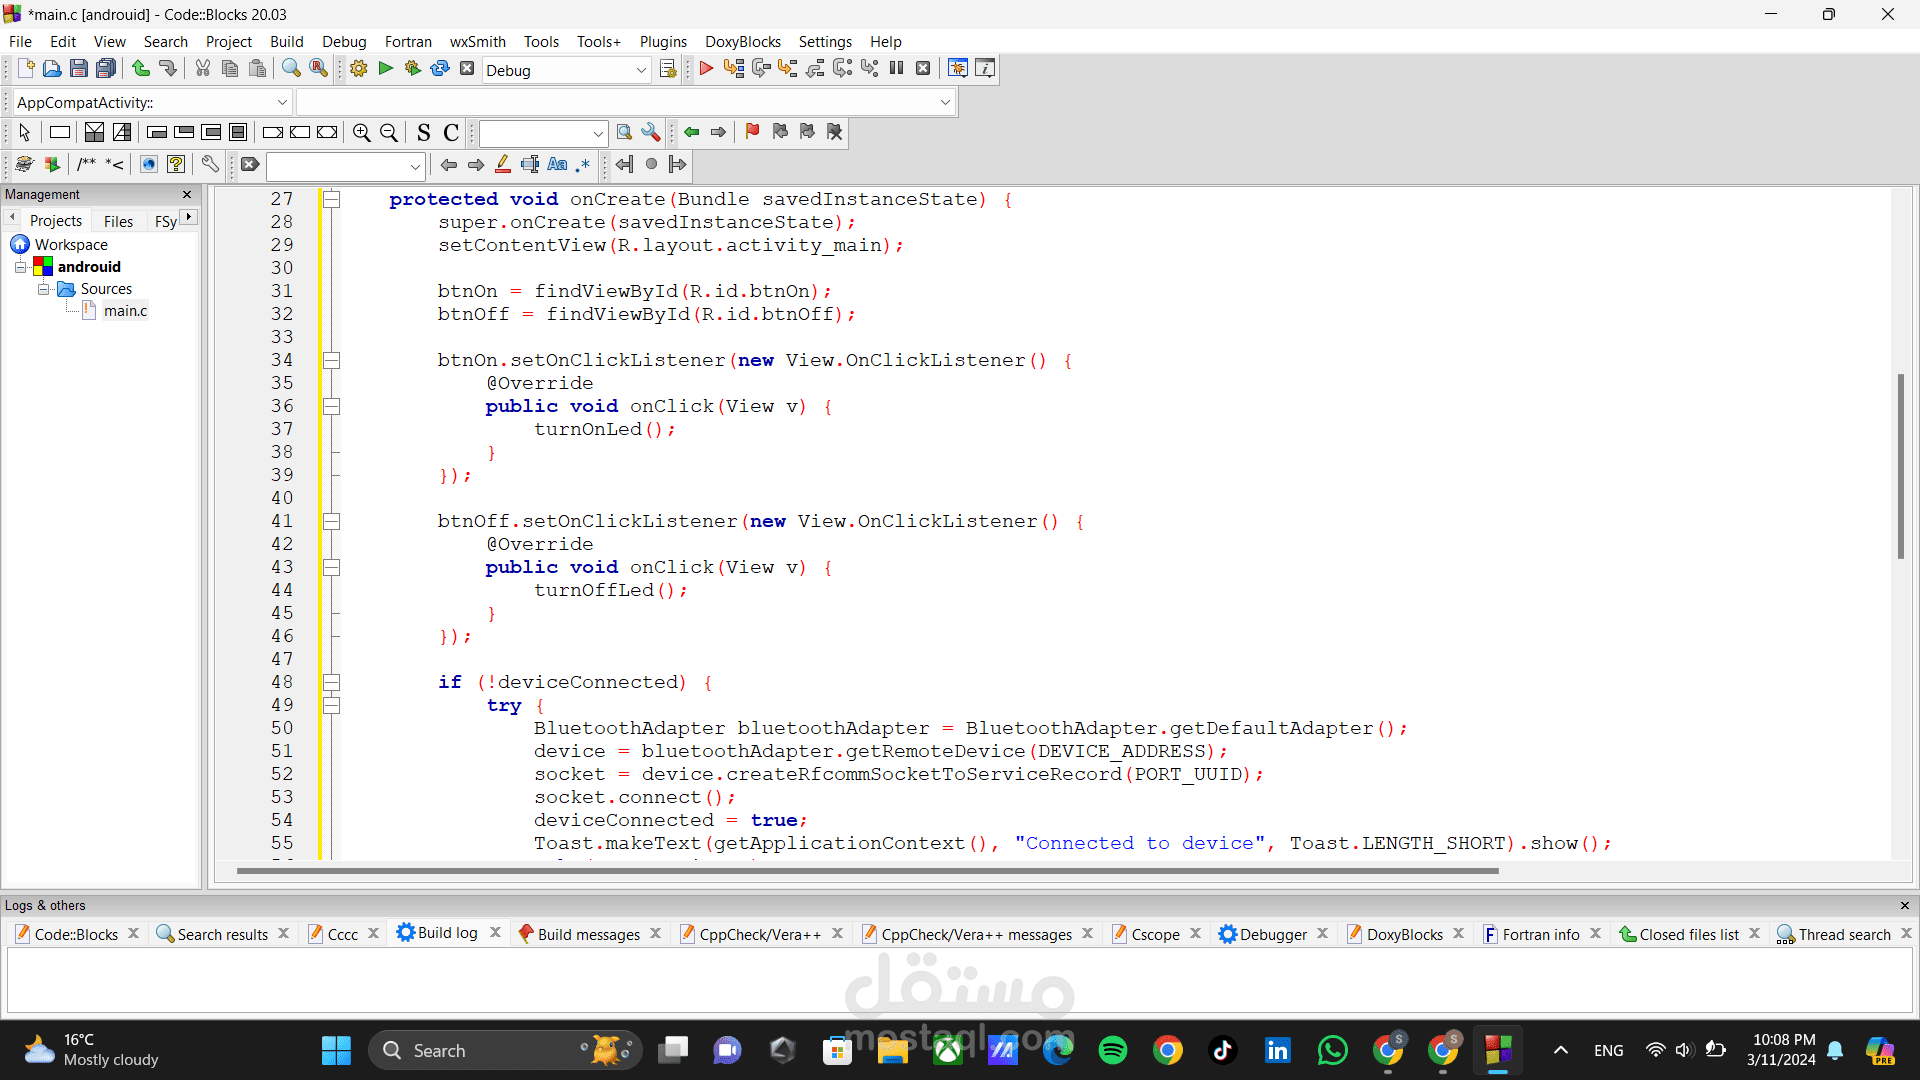The height and width of the screenshot is (1080, 1920).
Task: Click the Zoom in magnifier icon
Action: [x=362, y=132]
